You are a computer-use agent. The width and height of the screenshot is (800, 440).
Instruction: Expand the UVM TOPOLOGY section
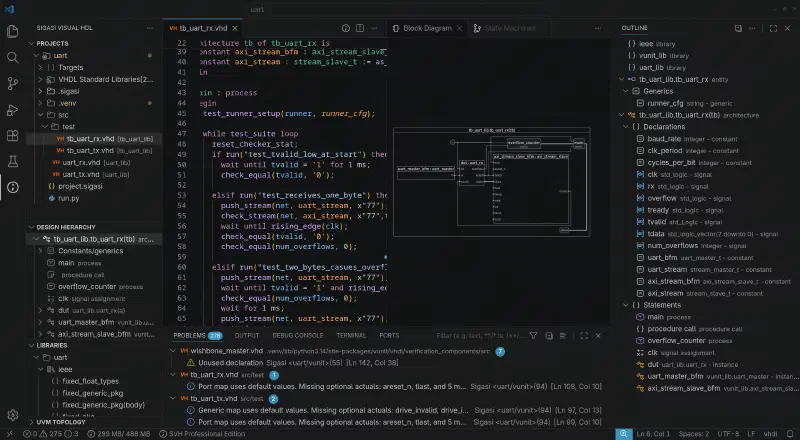32,422
